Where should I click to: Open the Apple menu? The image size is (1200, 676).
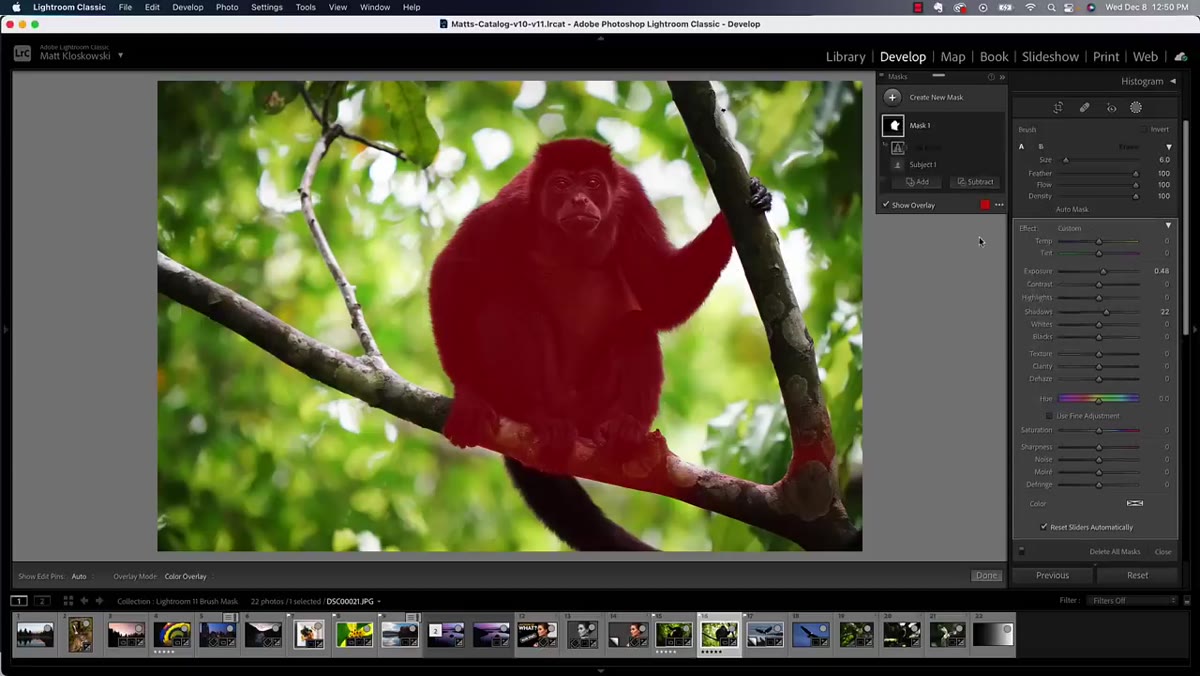[16, 7]
